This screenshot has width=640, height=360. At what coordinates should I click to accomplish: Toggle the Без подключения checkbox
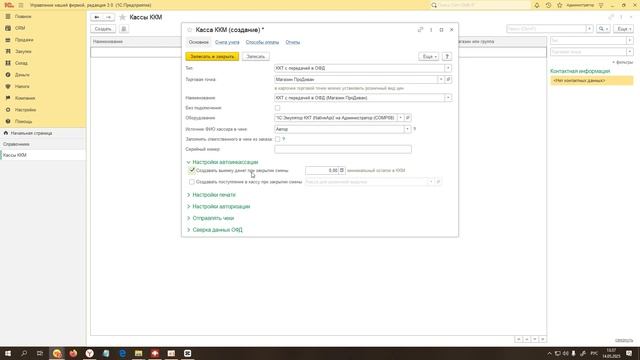click(278, 108)
